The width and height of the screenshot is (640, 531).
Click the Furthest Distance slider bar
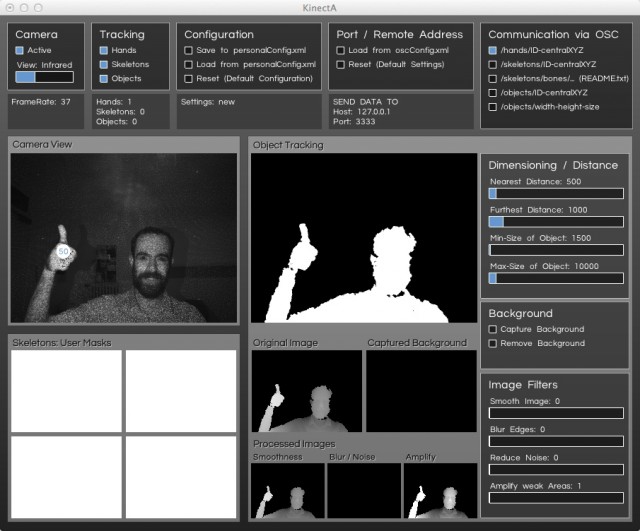[x=555, y=222]
